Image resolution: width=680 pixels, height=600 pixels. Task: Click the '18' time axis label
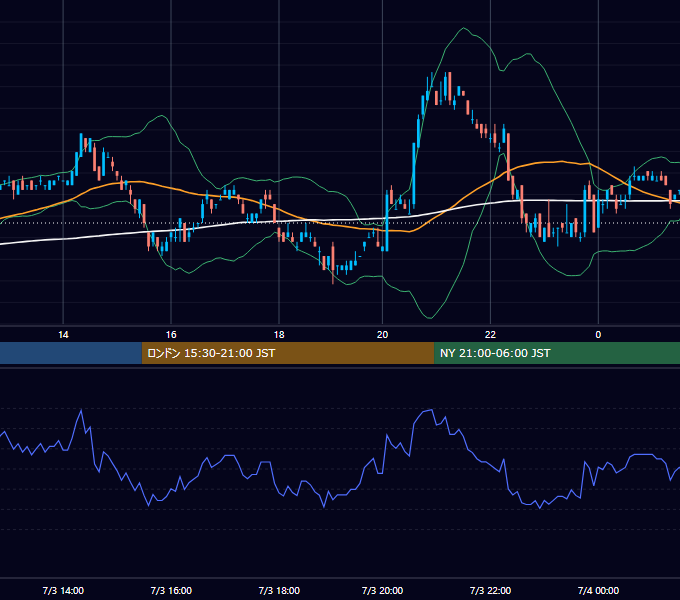click(x=279, y=334)
